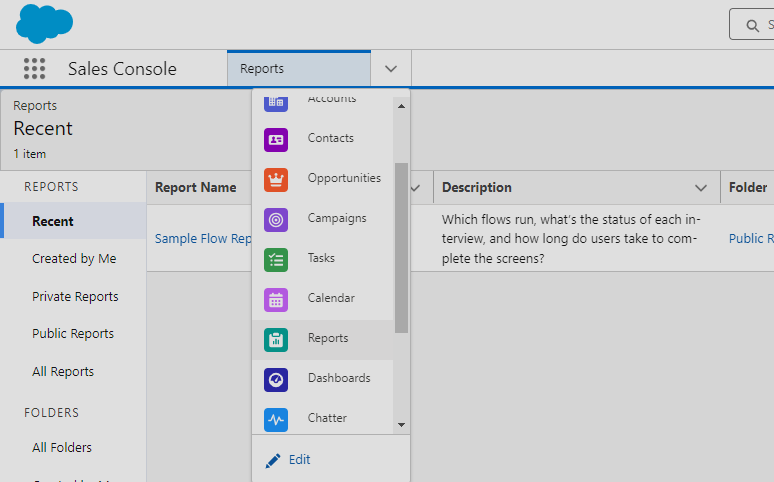Viewport: 774px width, 482px height.
Task: Click scroll down arrow in dropdown
Action: (401, 425)
